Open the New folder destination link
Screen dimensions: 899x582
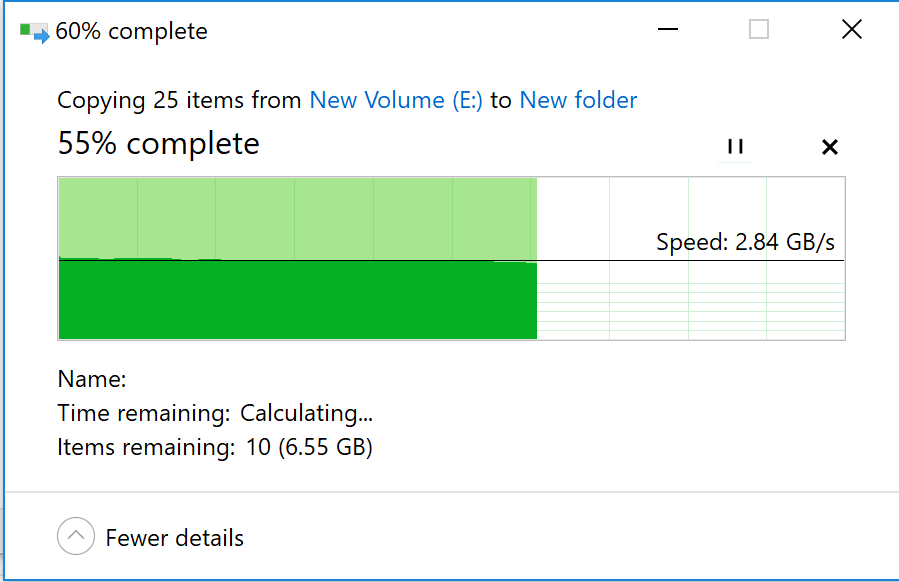[x=578, y=100]
